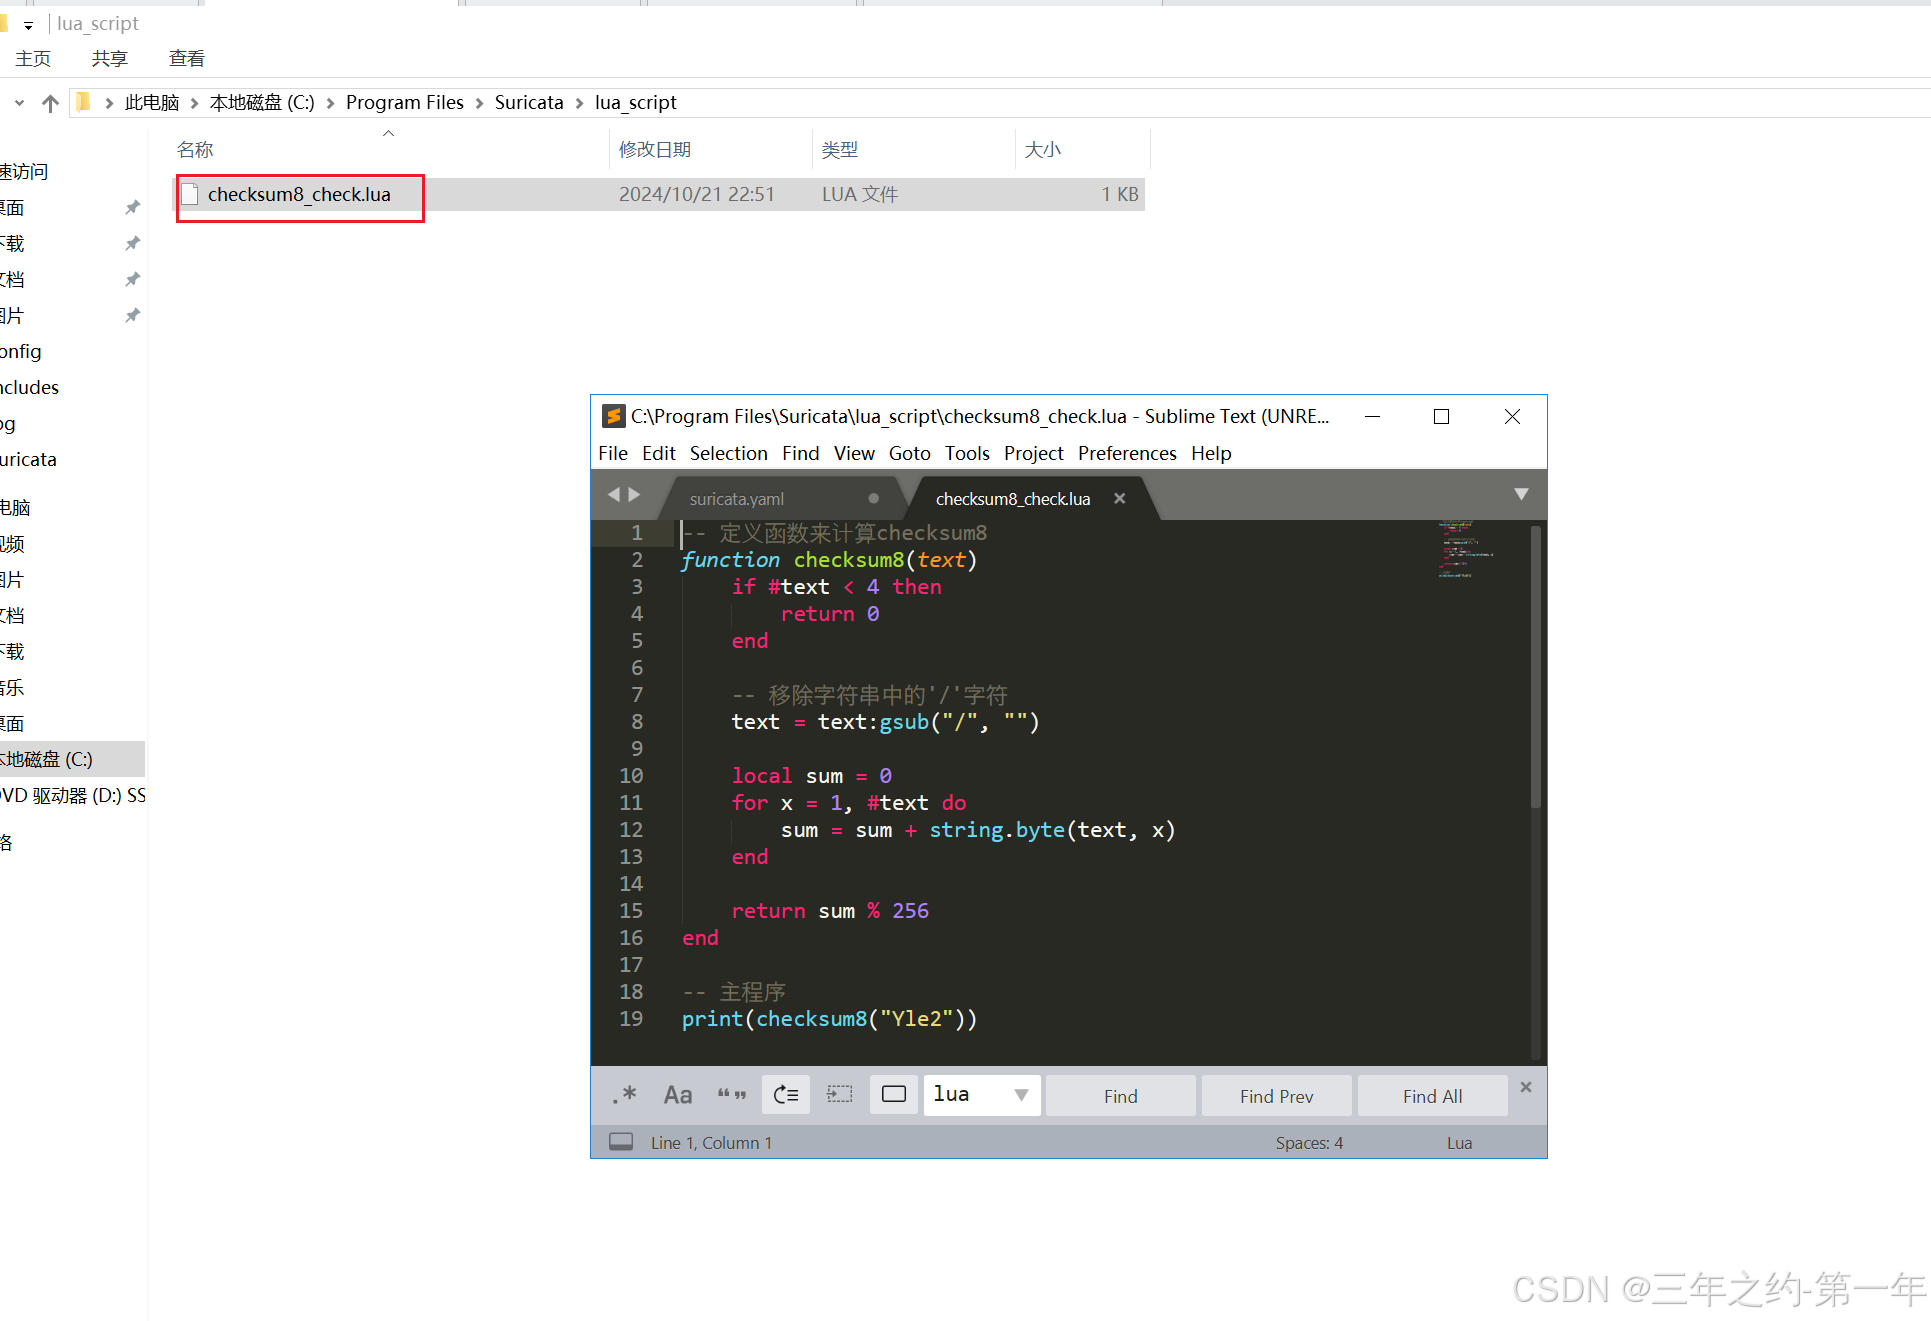Open the Spaces: 4 indentation menu
The image size is (1931, 1321).
coord(1309,1142)
